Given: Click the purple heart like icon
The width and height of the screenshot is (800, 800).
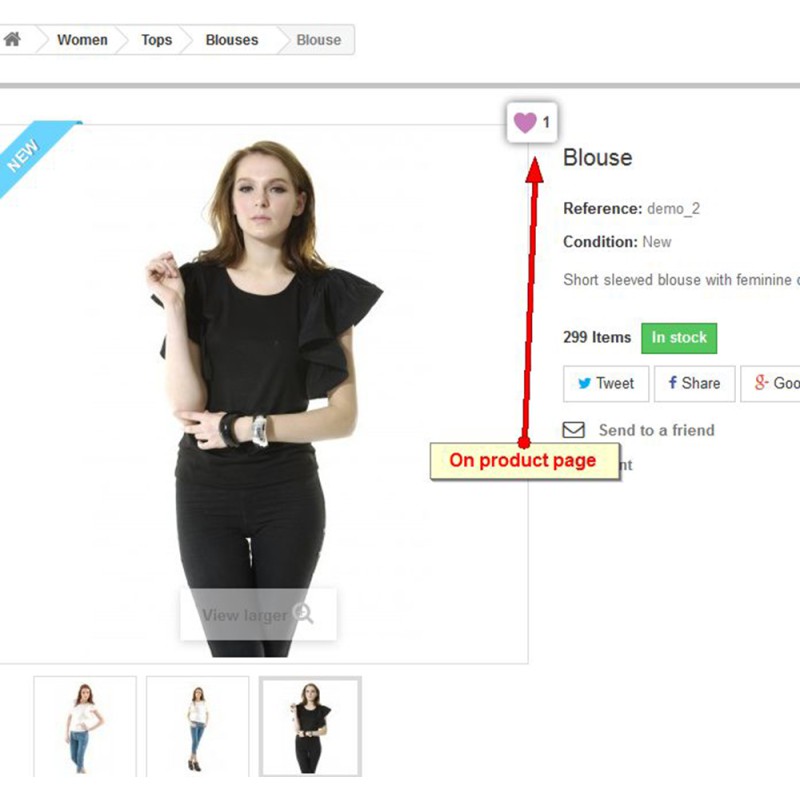Looking at the screenshot, I should pos(525,122).
